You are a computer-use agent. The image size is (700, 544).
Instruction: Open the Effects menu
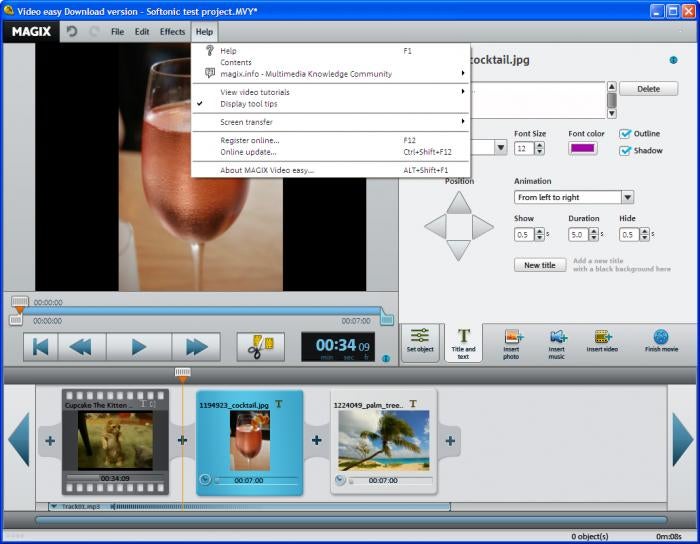click(x=172, y=32)
